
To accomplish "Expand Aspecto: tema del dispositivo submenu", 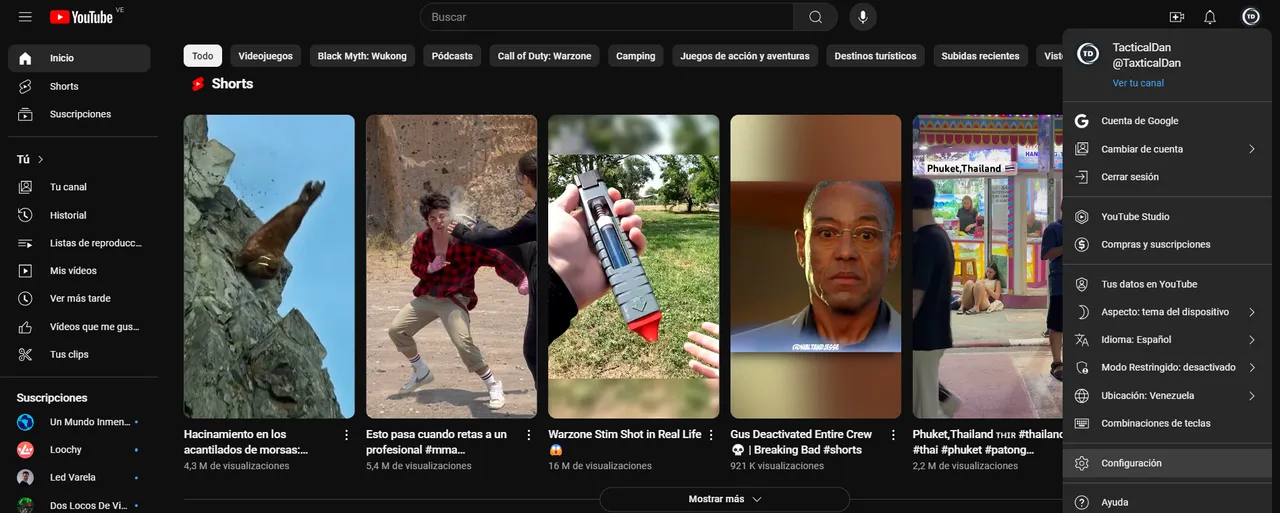I will [x=1167, y=312].
